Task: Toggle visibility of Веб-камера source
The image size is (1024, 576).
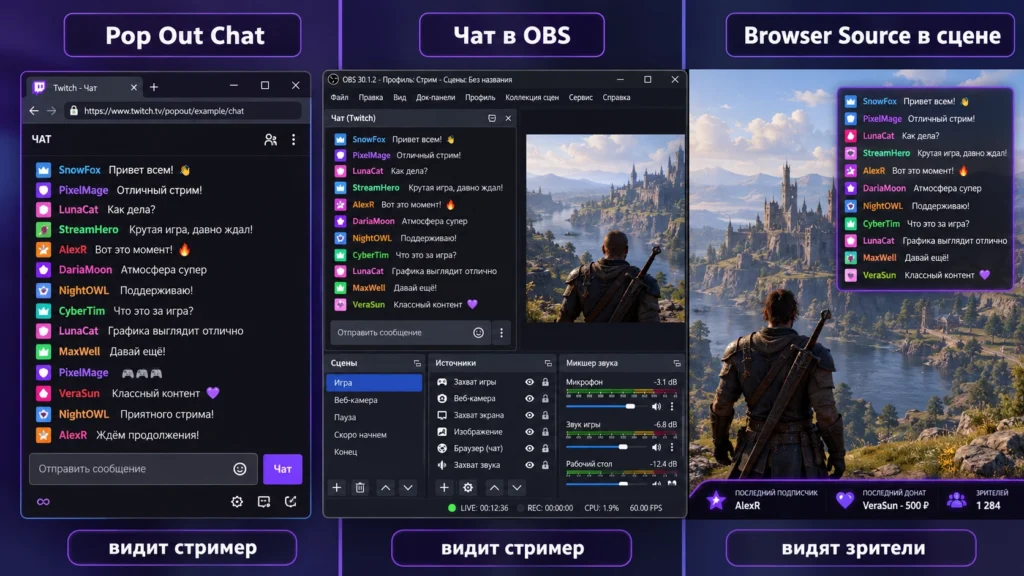Action: pyautogui.click(x=529, y=398)
